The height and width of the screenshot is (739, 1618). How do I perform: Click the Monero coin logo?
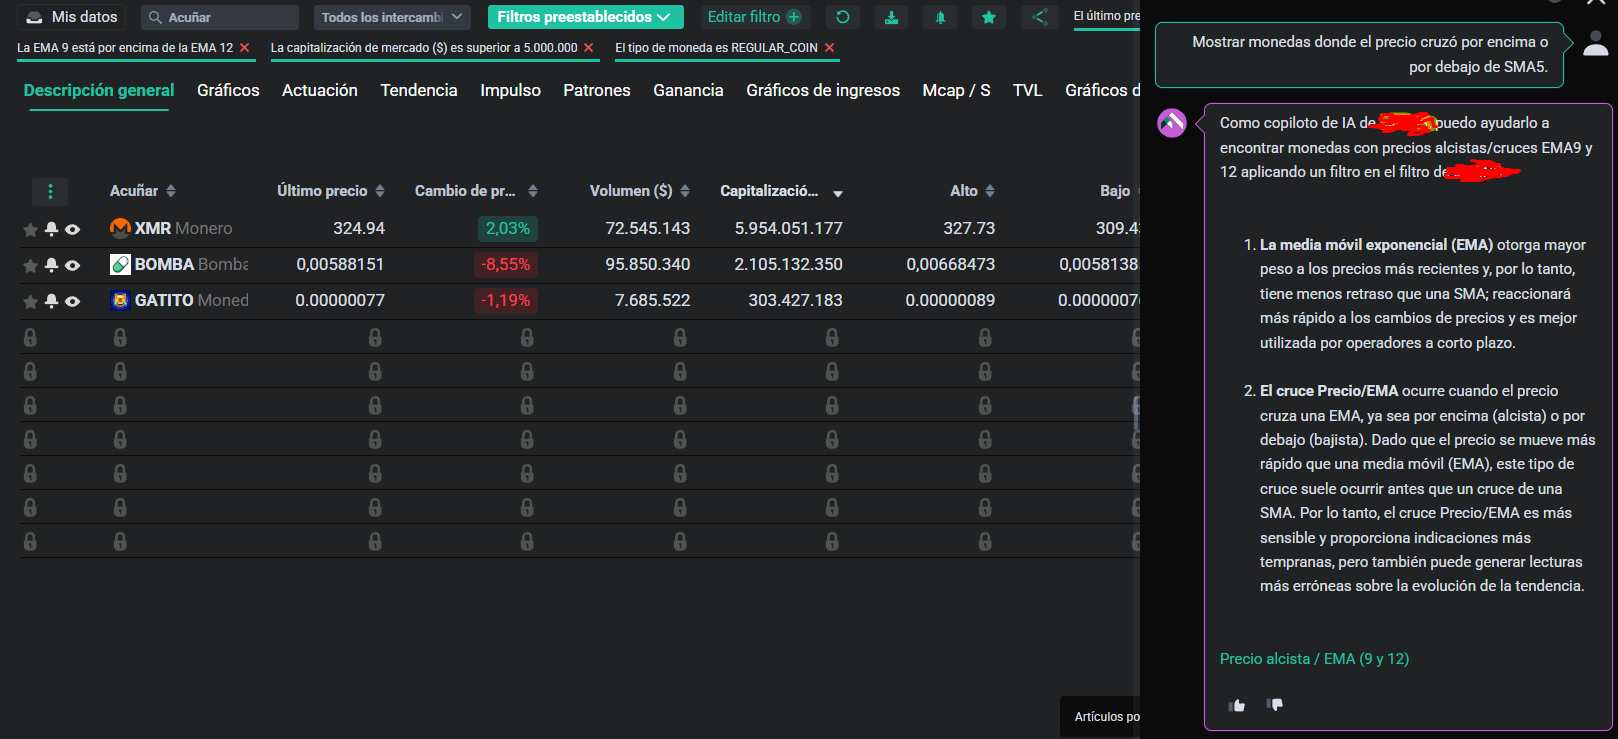click(x=120, y=228)
